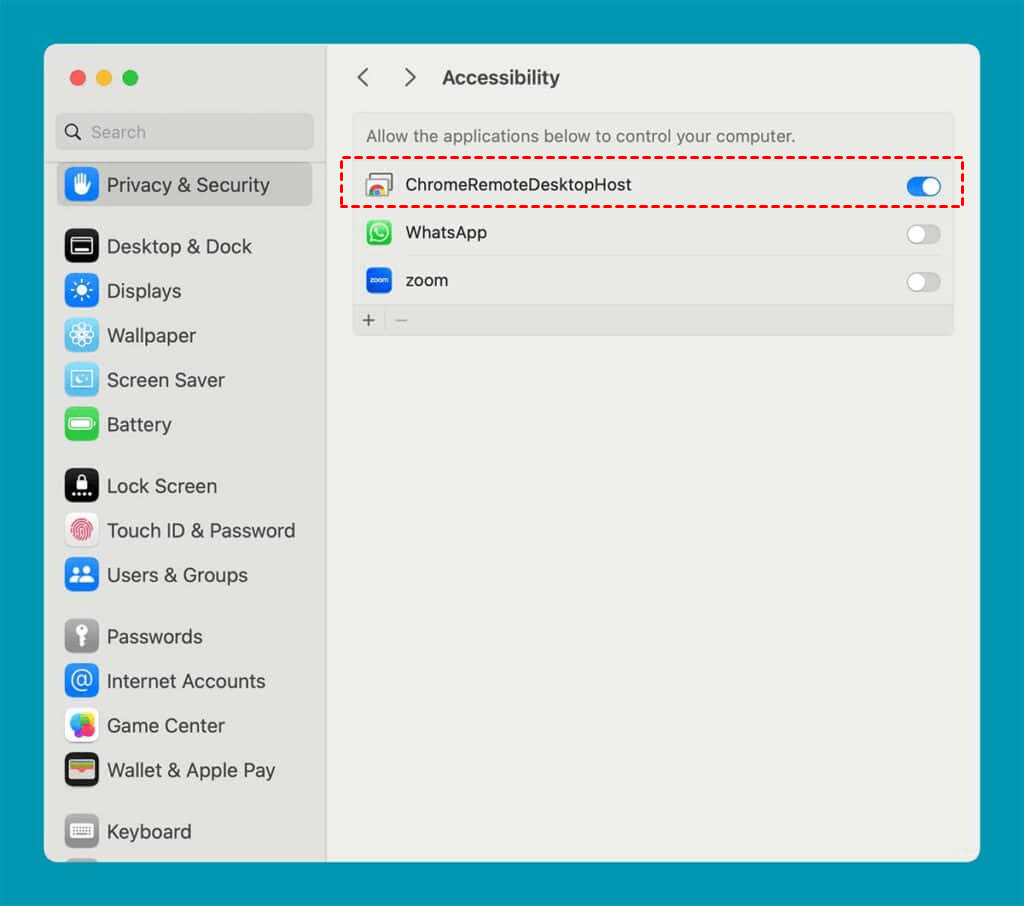1024x906 pixels.
Task: Open Users & Groups settings
Action: [185, 574]
